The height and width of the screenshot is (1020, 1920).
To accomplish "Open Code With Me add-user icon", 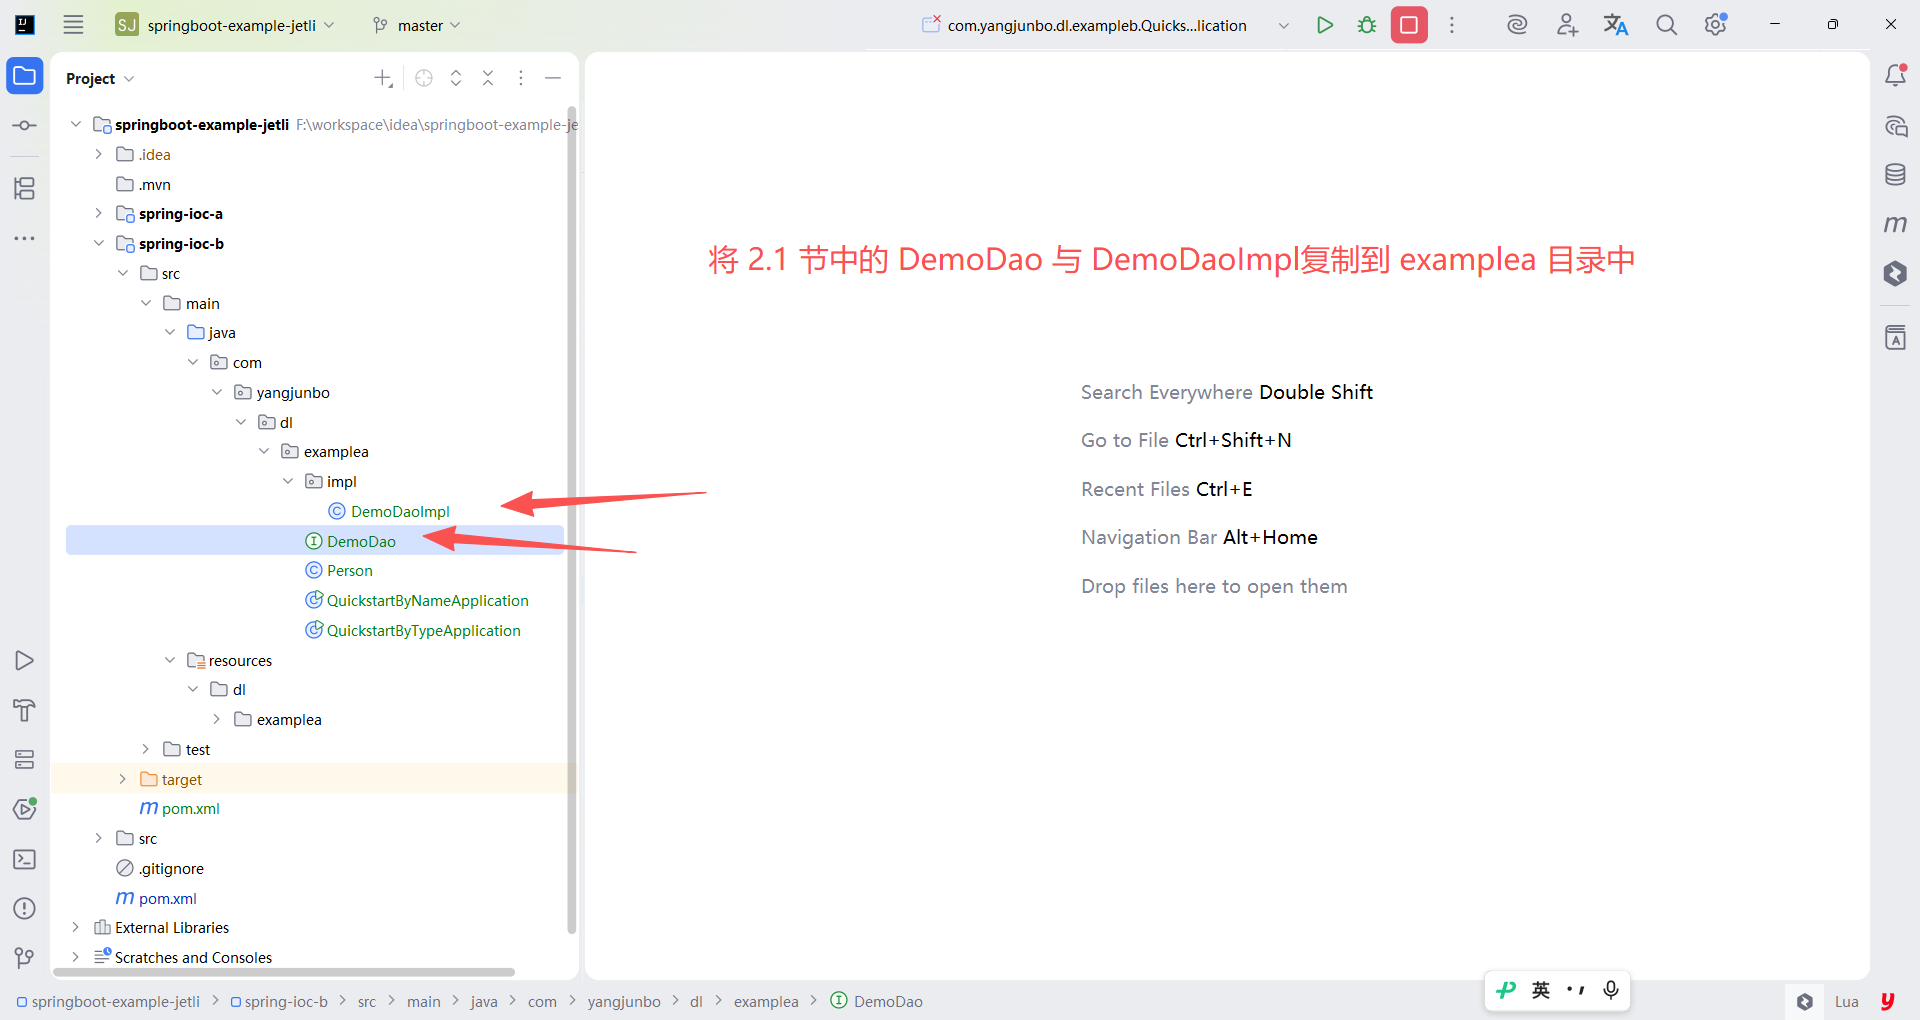I will [1567, 25].
